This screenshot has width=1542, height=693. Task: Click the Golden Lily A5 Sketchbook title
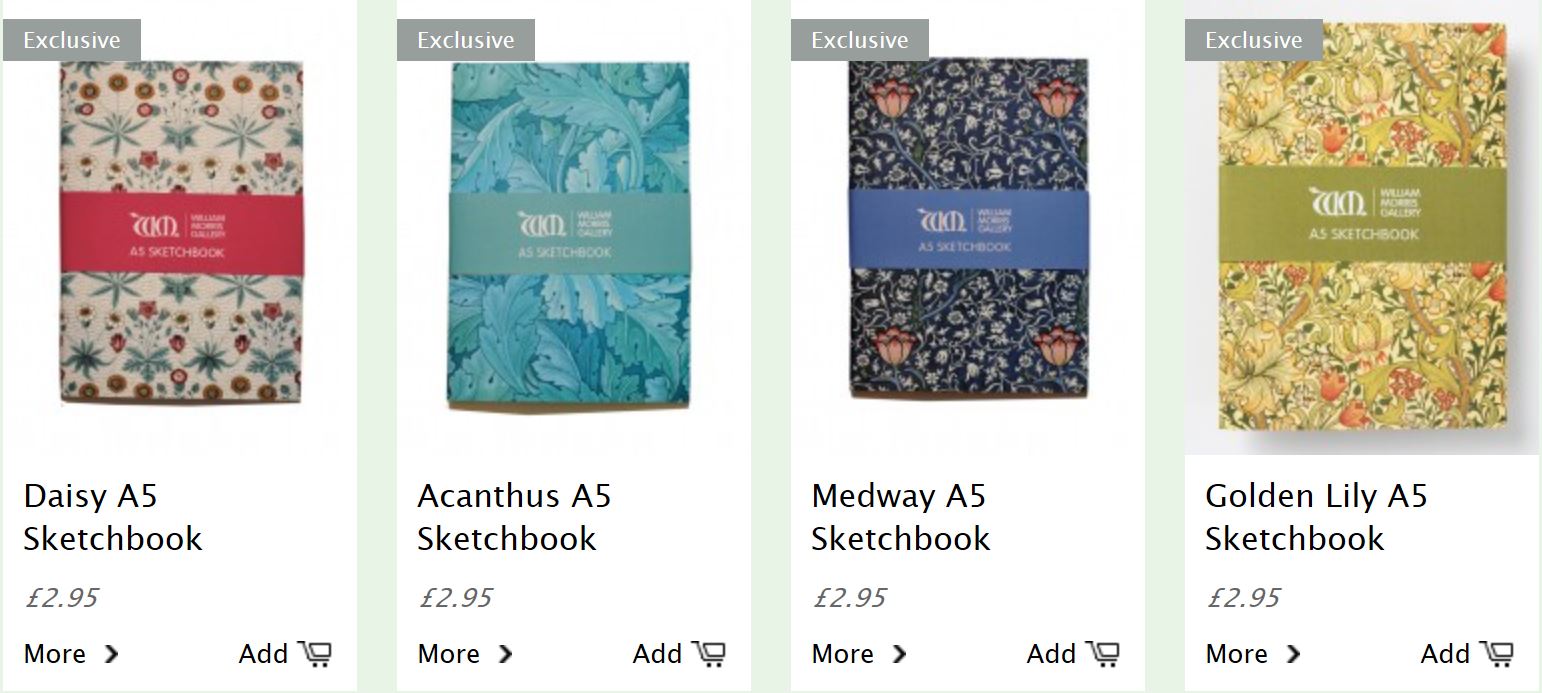[x=1316, y=517]
